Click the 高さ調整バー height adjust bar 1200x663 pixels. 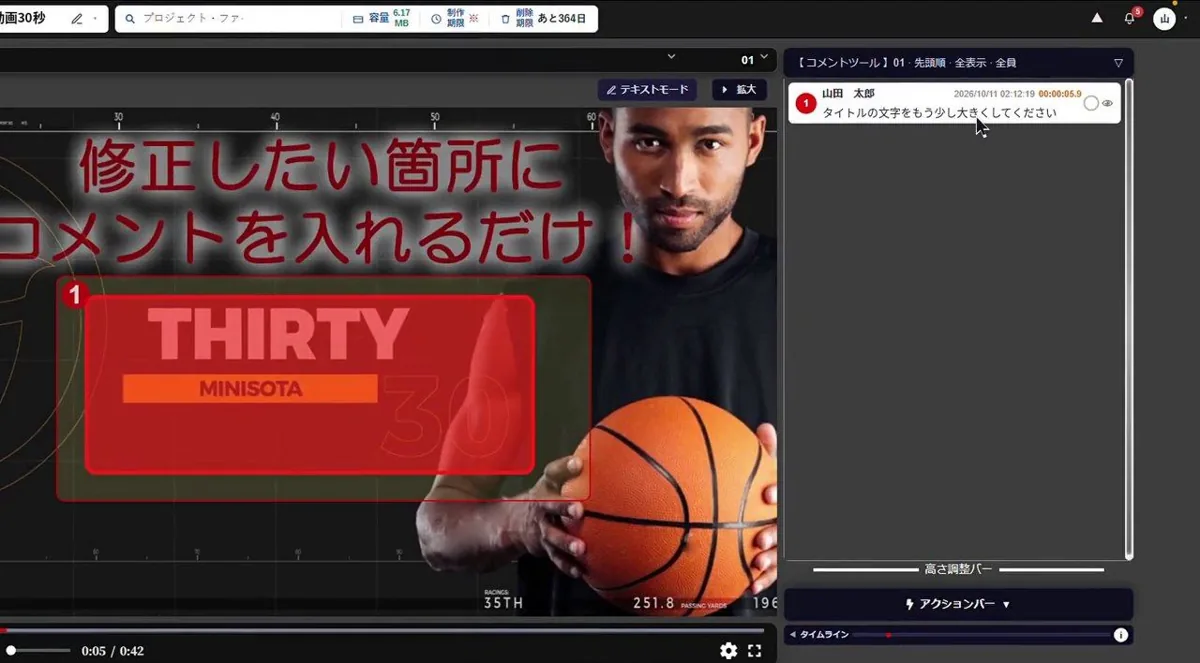pyautogui.click(x=958, y=569)
